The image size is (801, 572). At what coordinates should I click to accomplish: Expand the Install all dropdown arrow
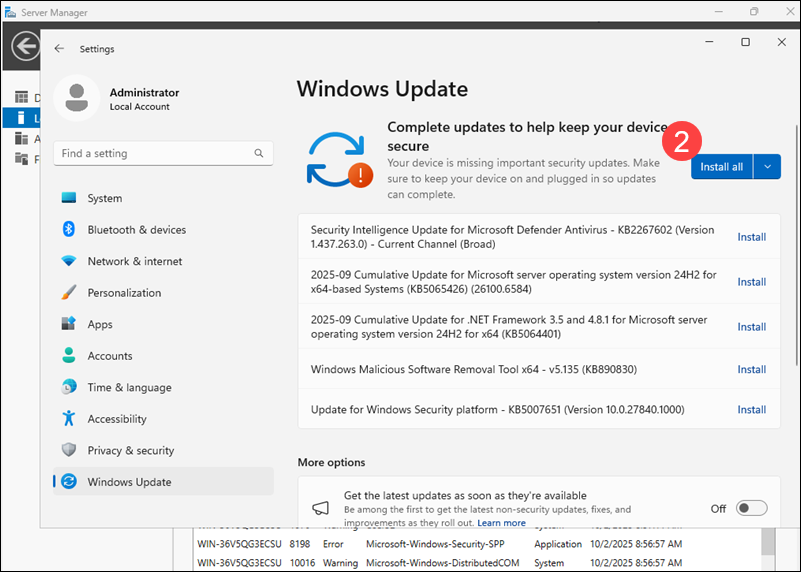click(767, 167)
